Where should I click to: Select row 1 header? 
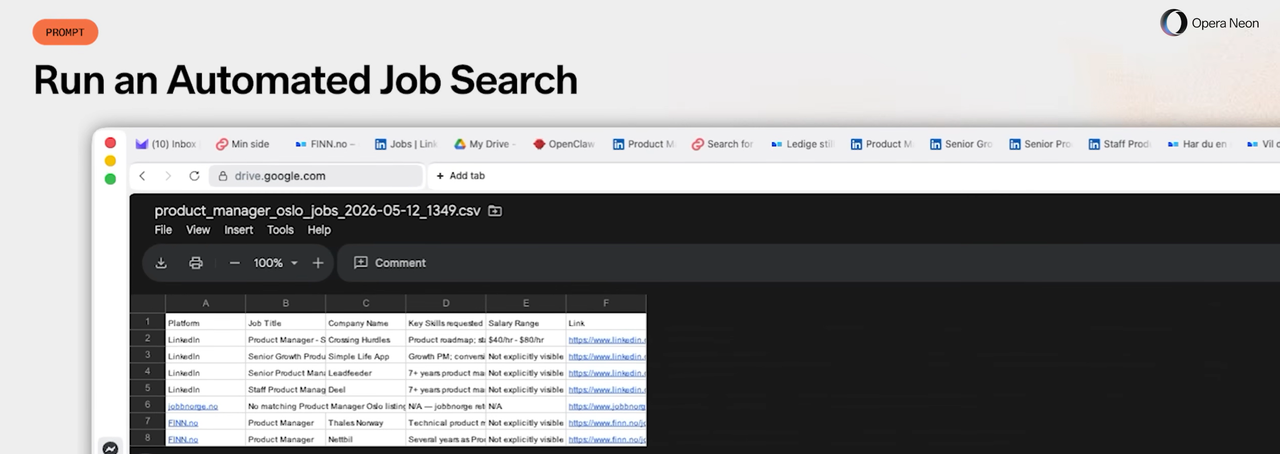[x=148, y=322]
